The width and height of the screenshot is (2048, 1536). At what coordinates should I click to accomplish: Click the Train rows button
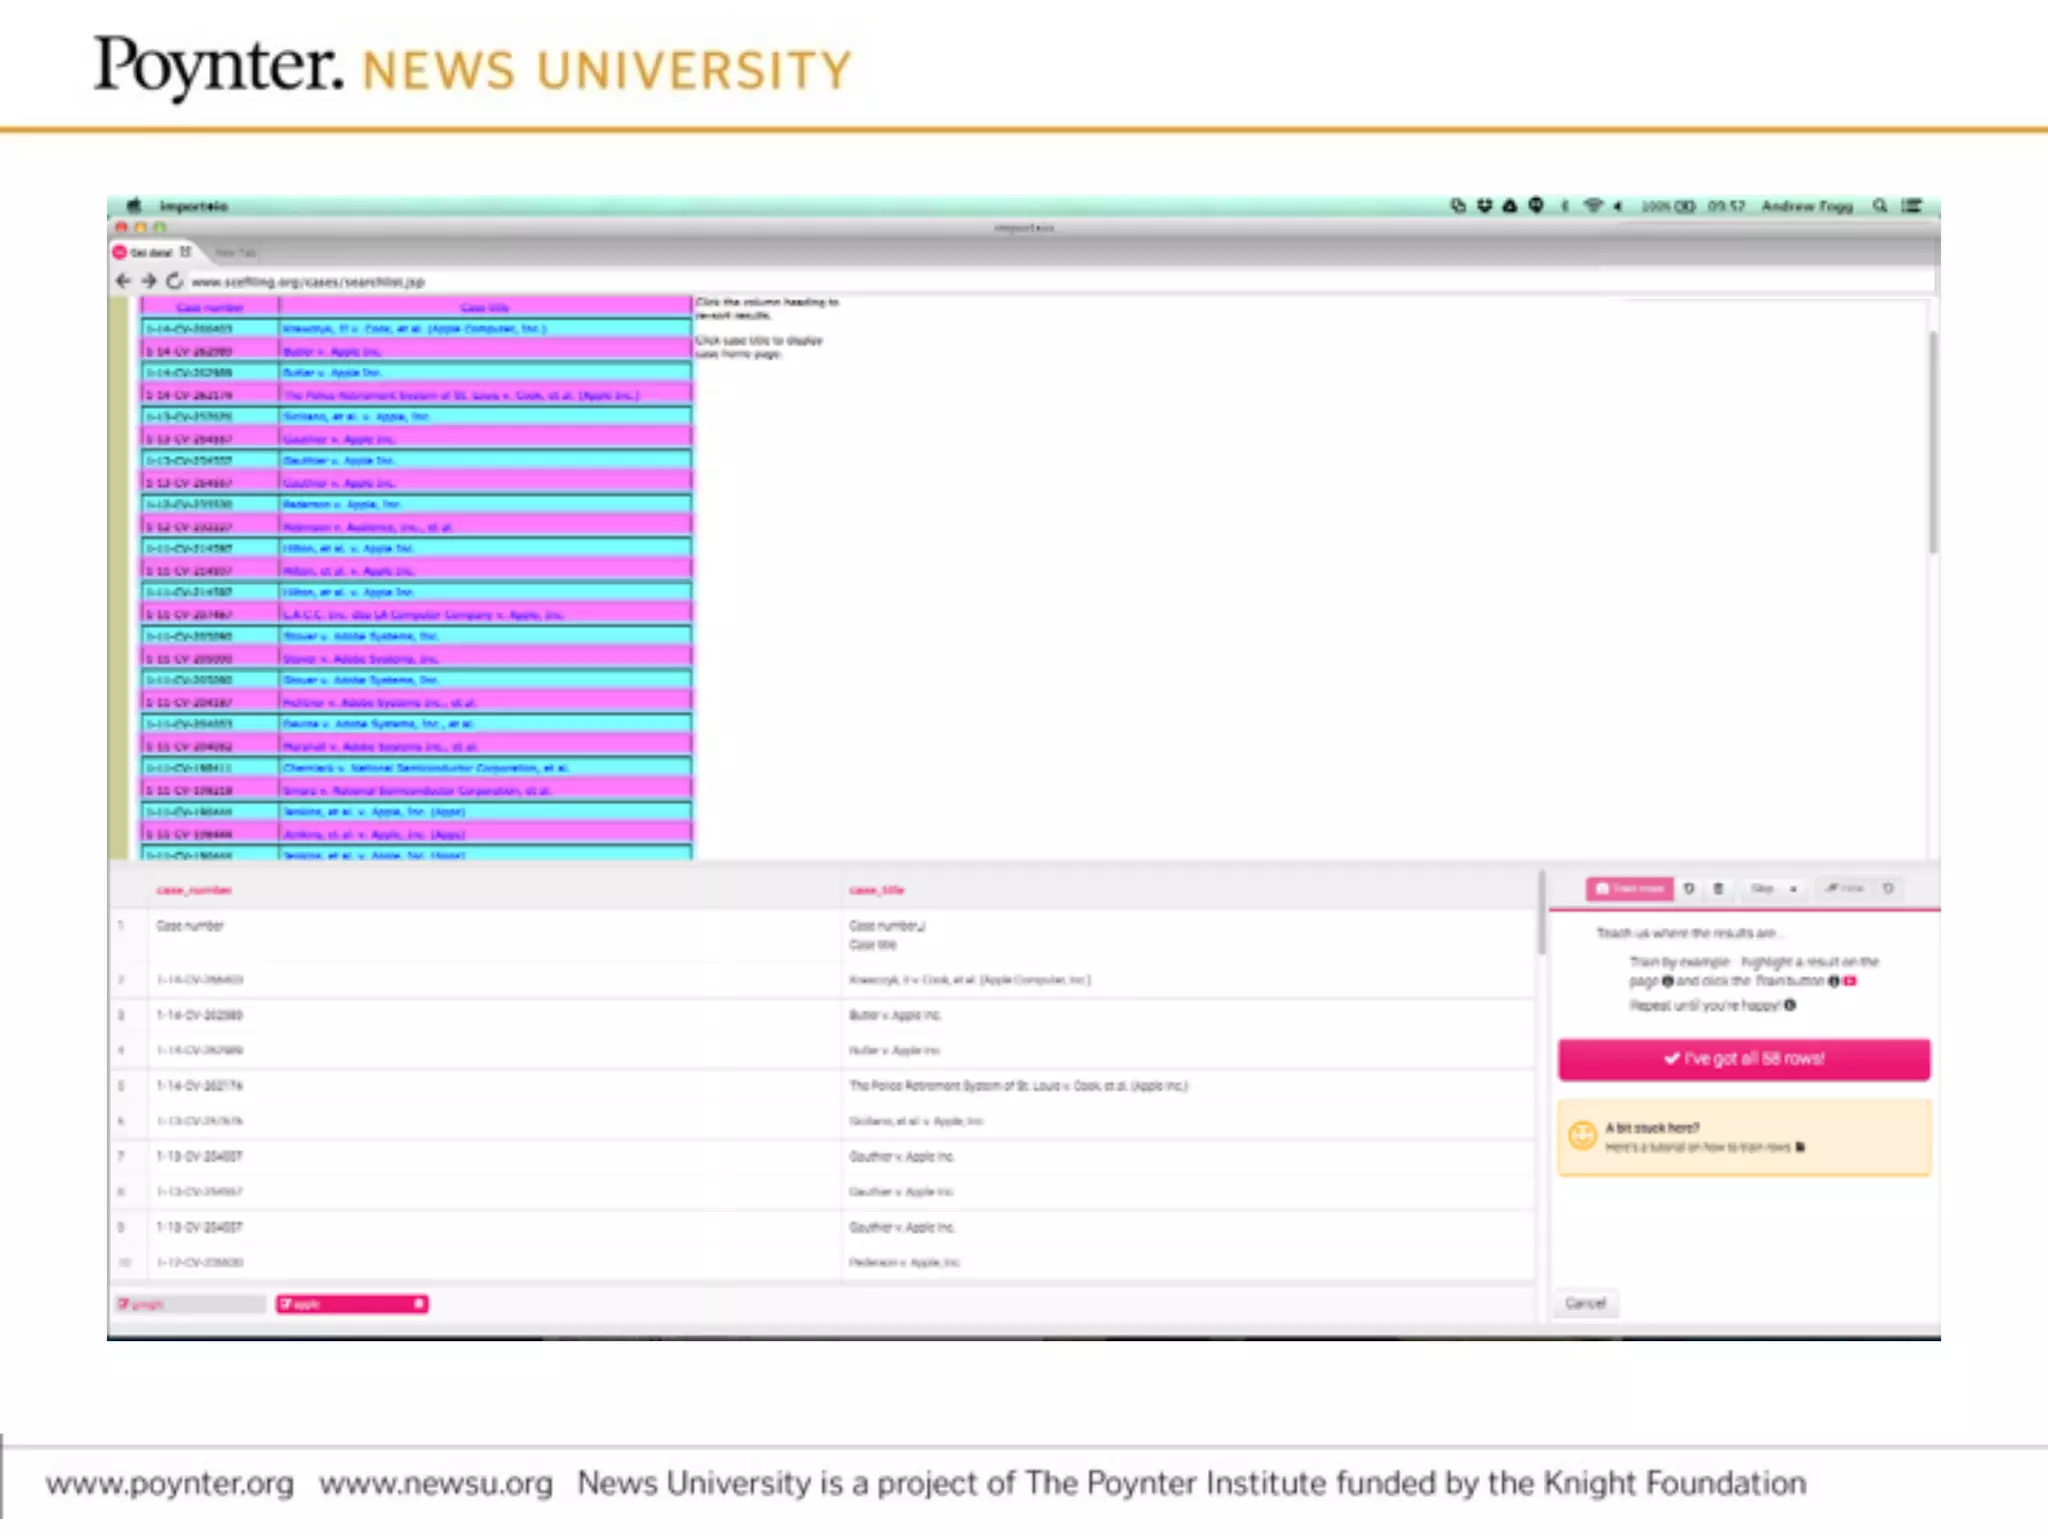[1629, 888]
